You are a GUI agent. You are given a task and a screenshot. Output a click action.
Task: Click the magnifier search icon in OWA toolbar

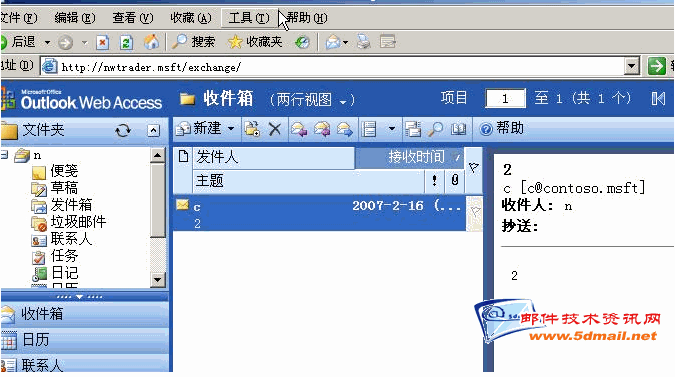click(436, 129)
